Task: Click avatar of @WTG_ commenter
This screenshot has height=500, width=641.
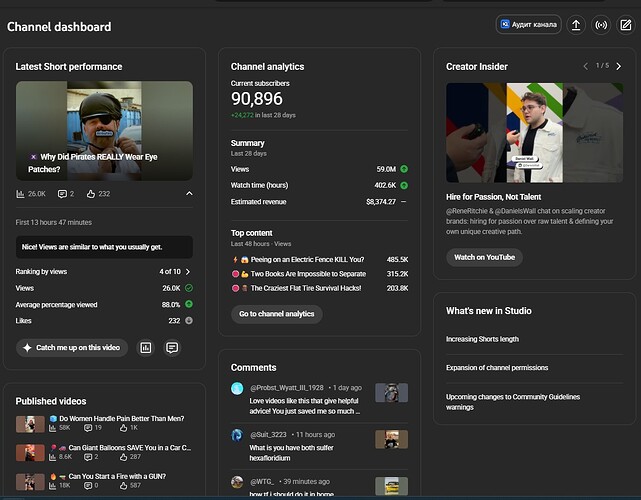Action: (237, 482)
